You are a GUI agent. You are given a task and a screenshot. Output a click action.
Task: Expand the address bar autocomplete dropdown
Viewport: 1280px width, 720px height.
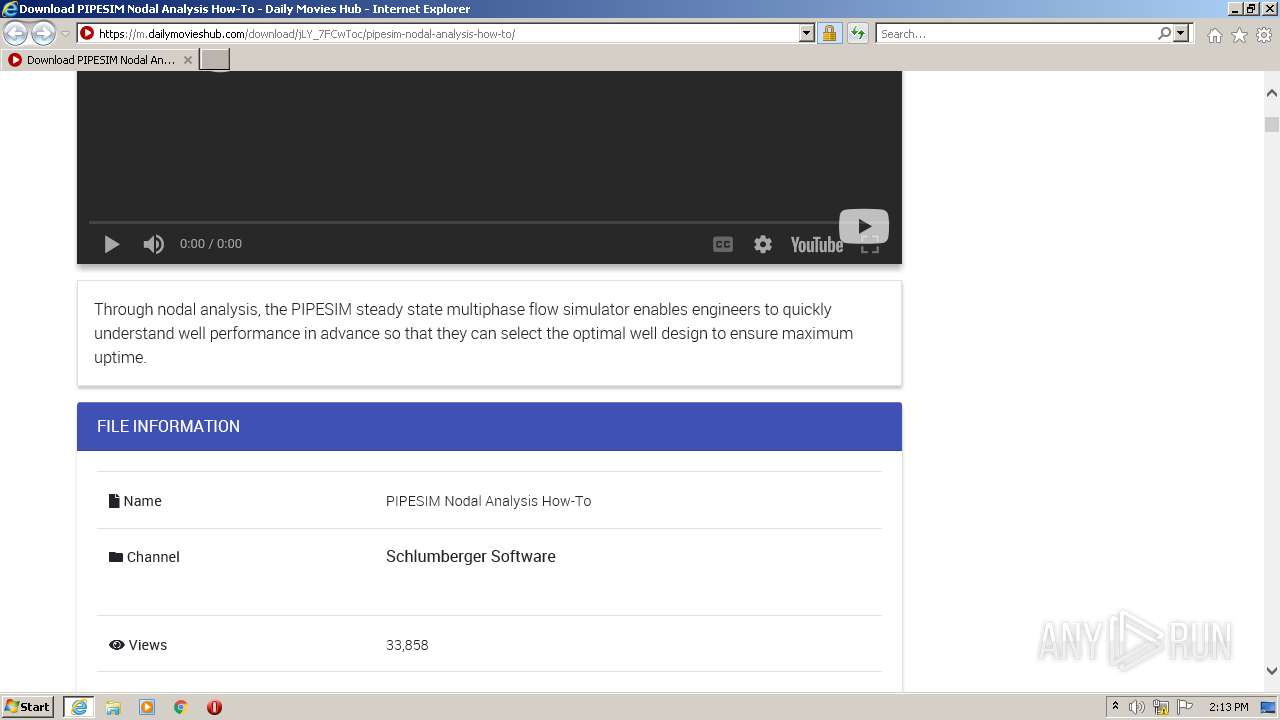(x=807, y=33)
